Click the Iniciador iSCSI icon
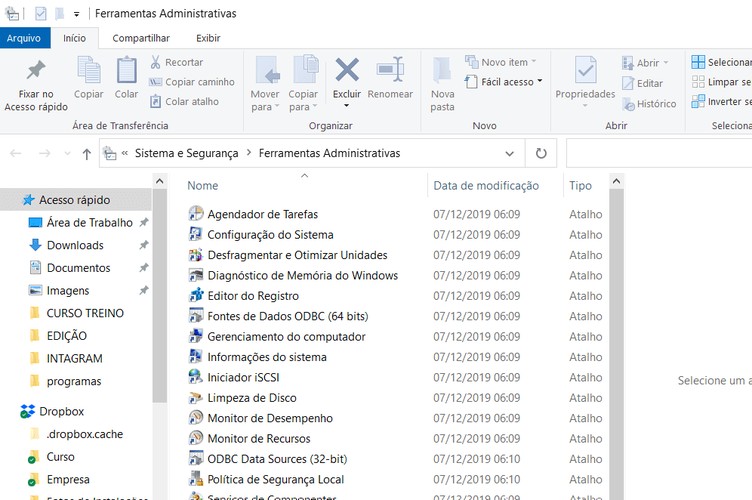 [x=196, y=377]
